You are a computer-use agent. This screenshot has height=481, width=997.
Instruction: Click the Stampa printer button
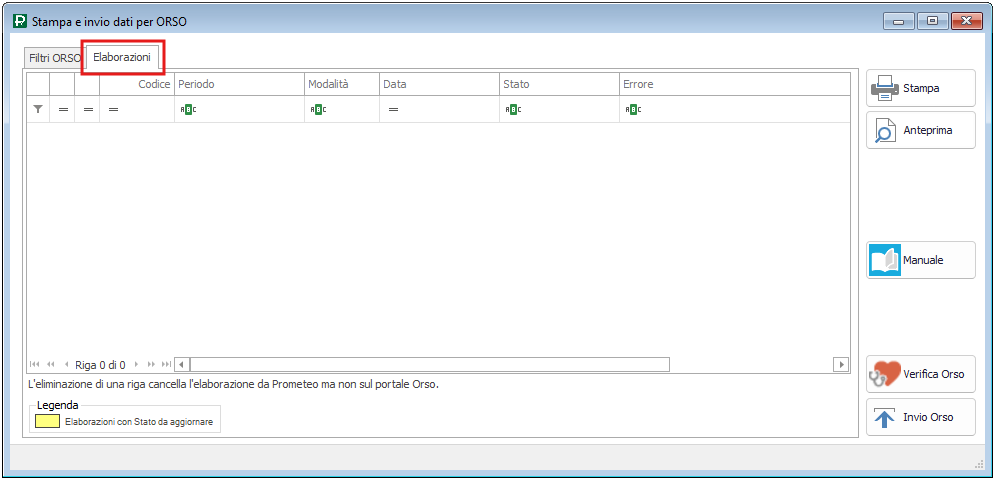pos(920,88)
